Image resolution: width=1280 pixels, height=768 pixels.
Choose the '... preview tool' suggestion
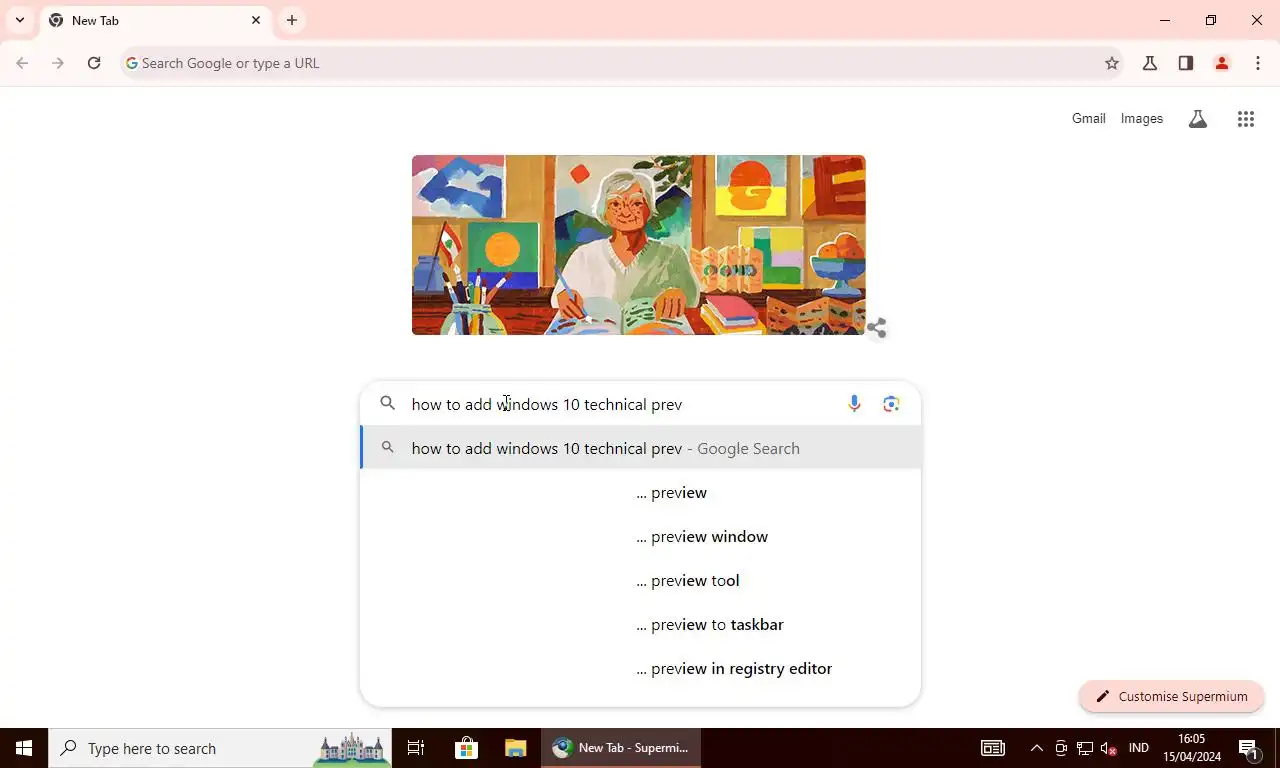[640, 580]
